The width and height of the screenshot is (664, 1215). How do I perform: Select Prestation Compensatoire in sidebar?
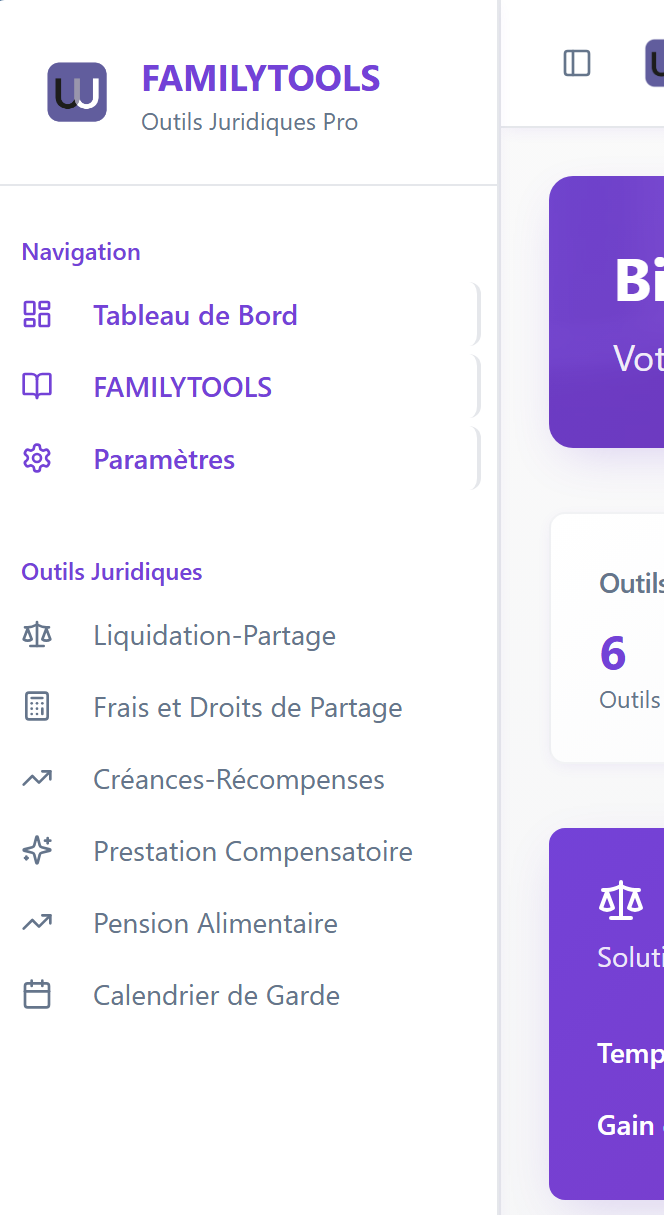(x=252, y=851)
